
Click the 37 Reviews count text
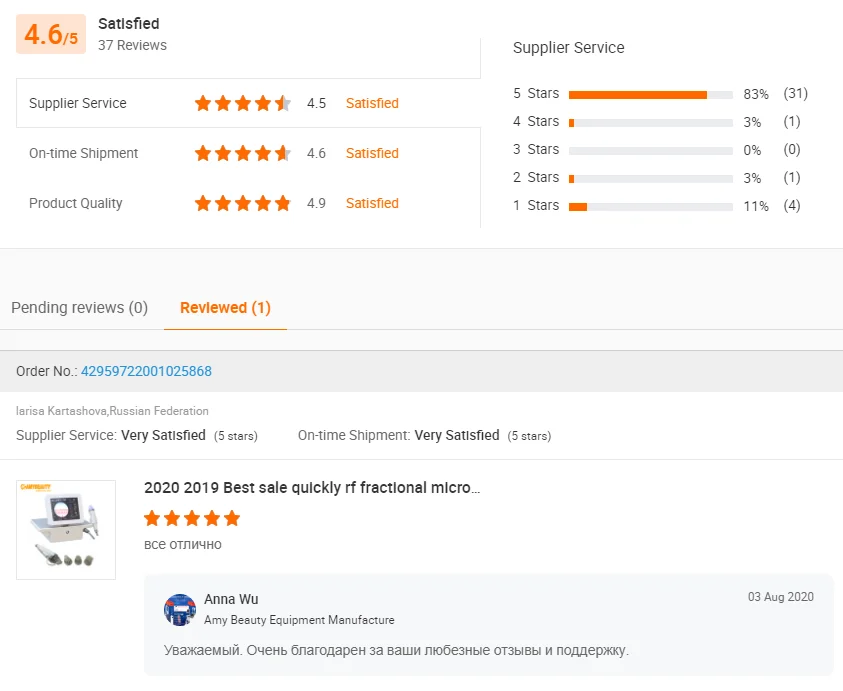pyautogui.click(x=132, y=45)
